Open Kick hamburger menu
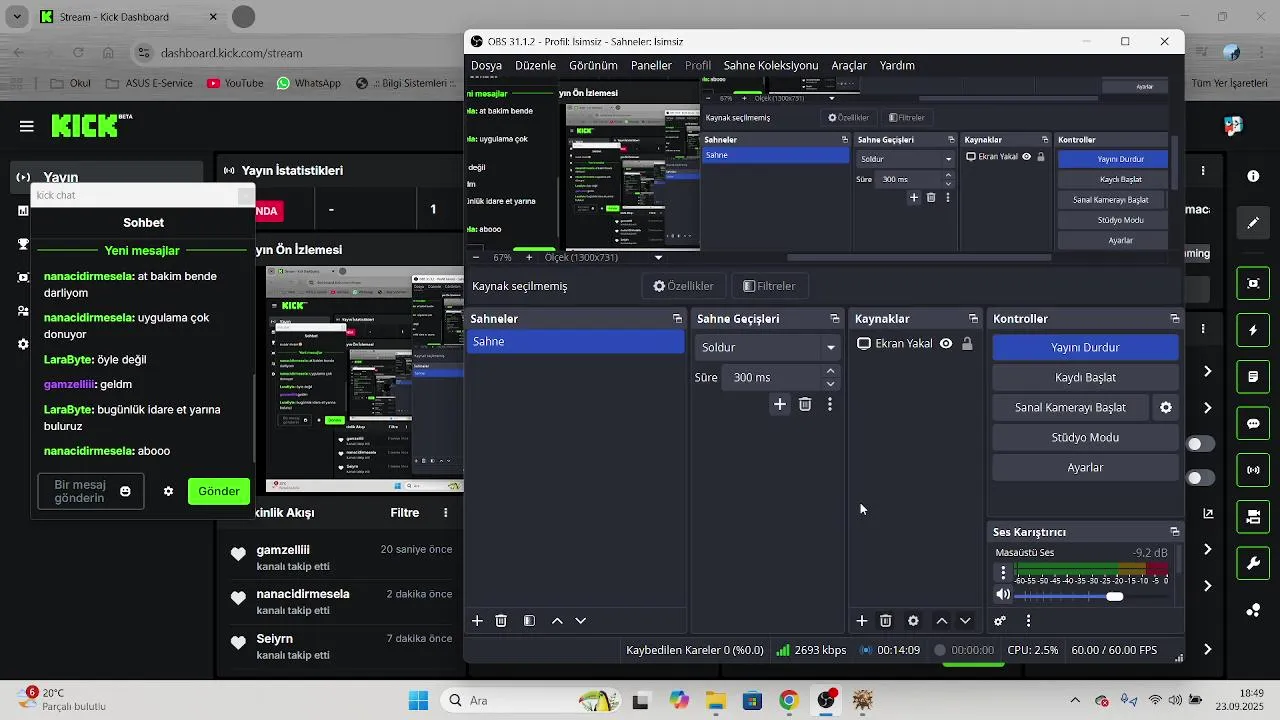 [x=26, y=126]
